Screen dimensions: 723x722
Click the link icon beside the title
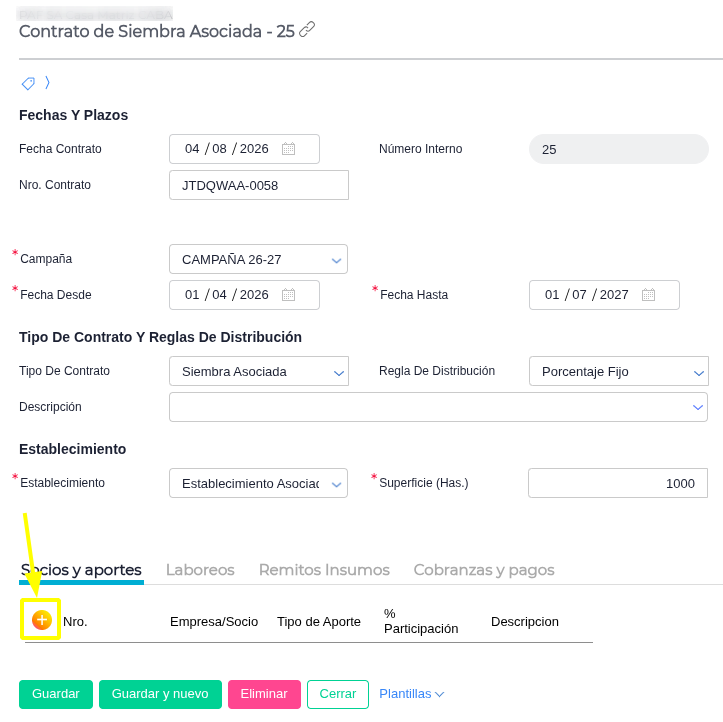(307, 30)
